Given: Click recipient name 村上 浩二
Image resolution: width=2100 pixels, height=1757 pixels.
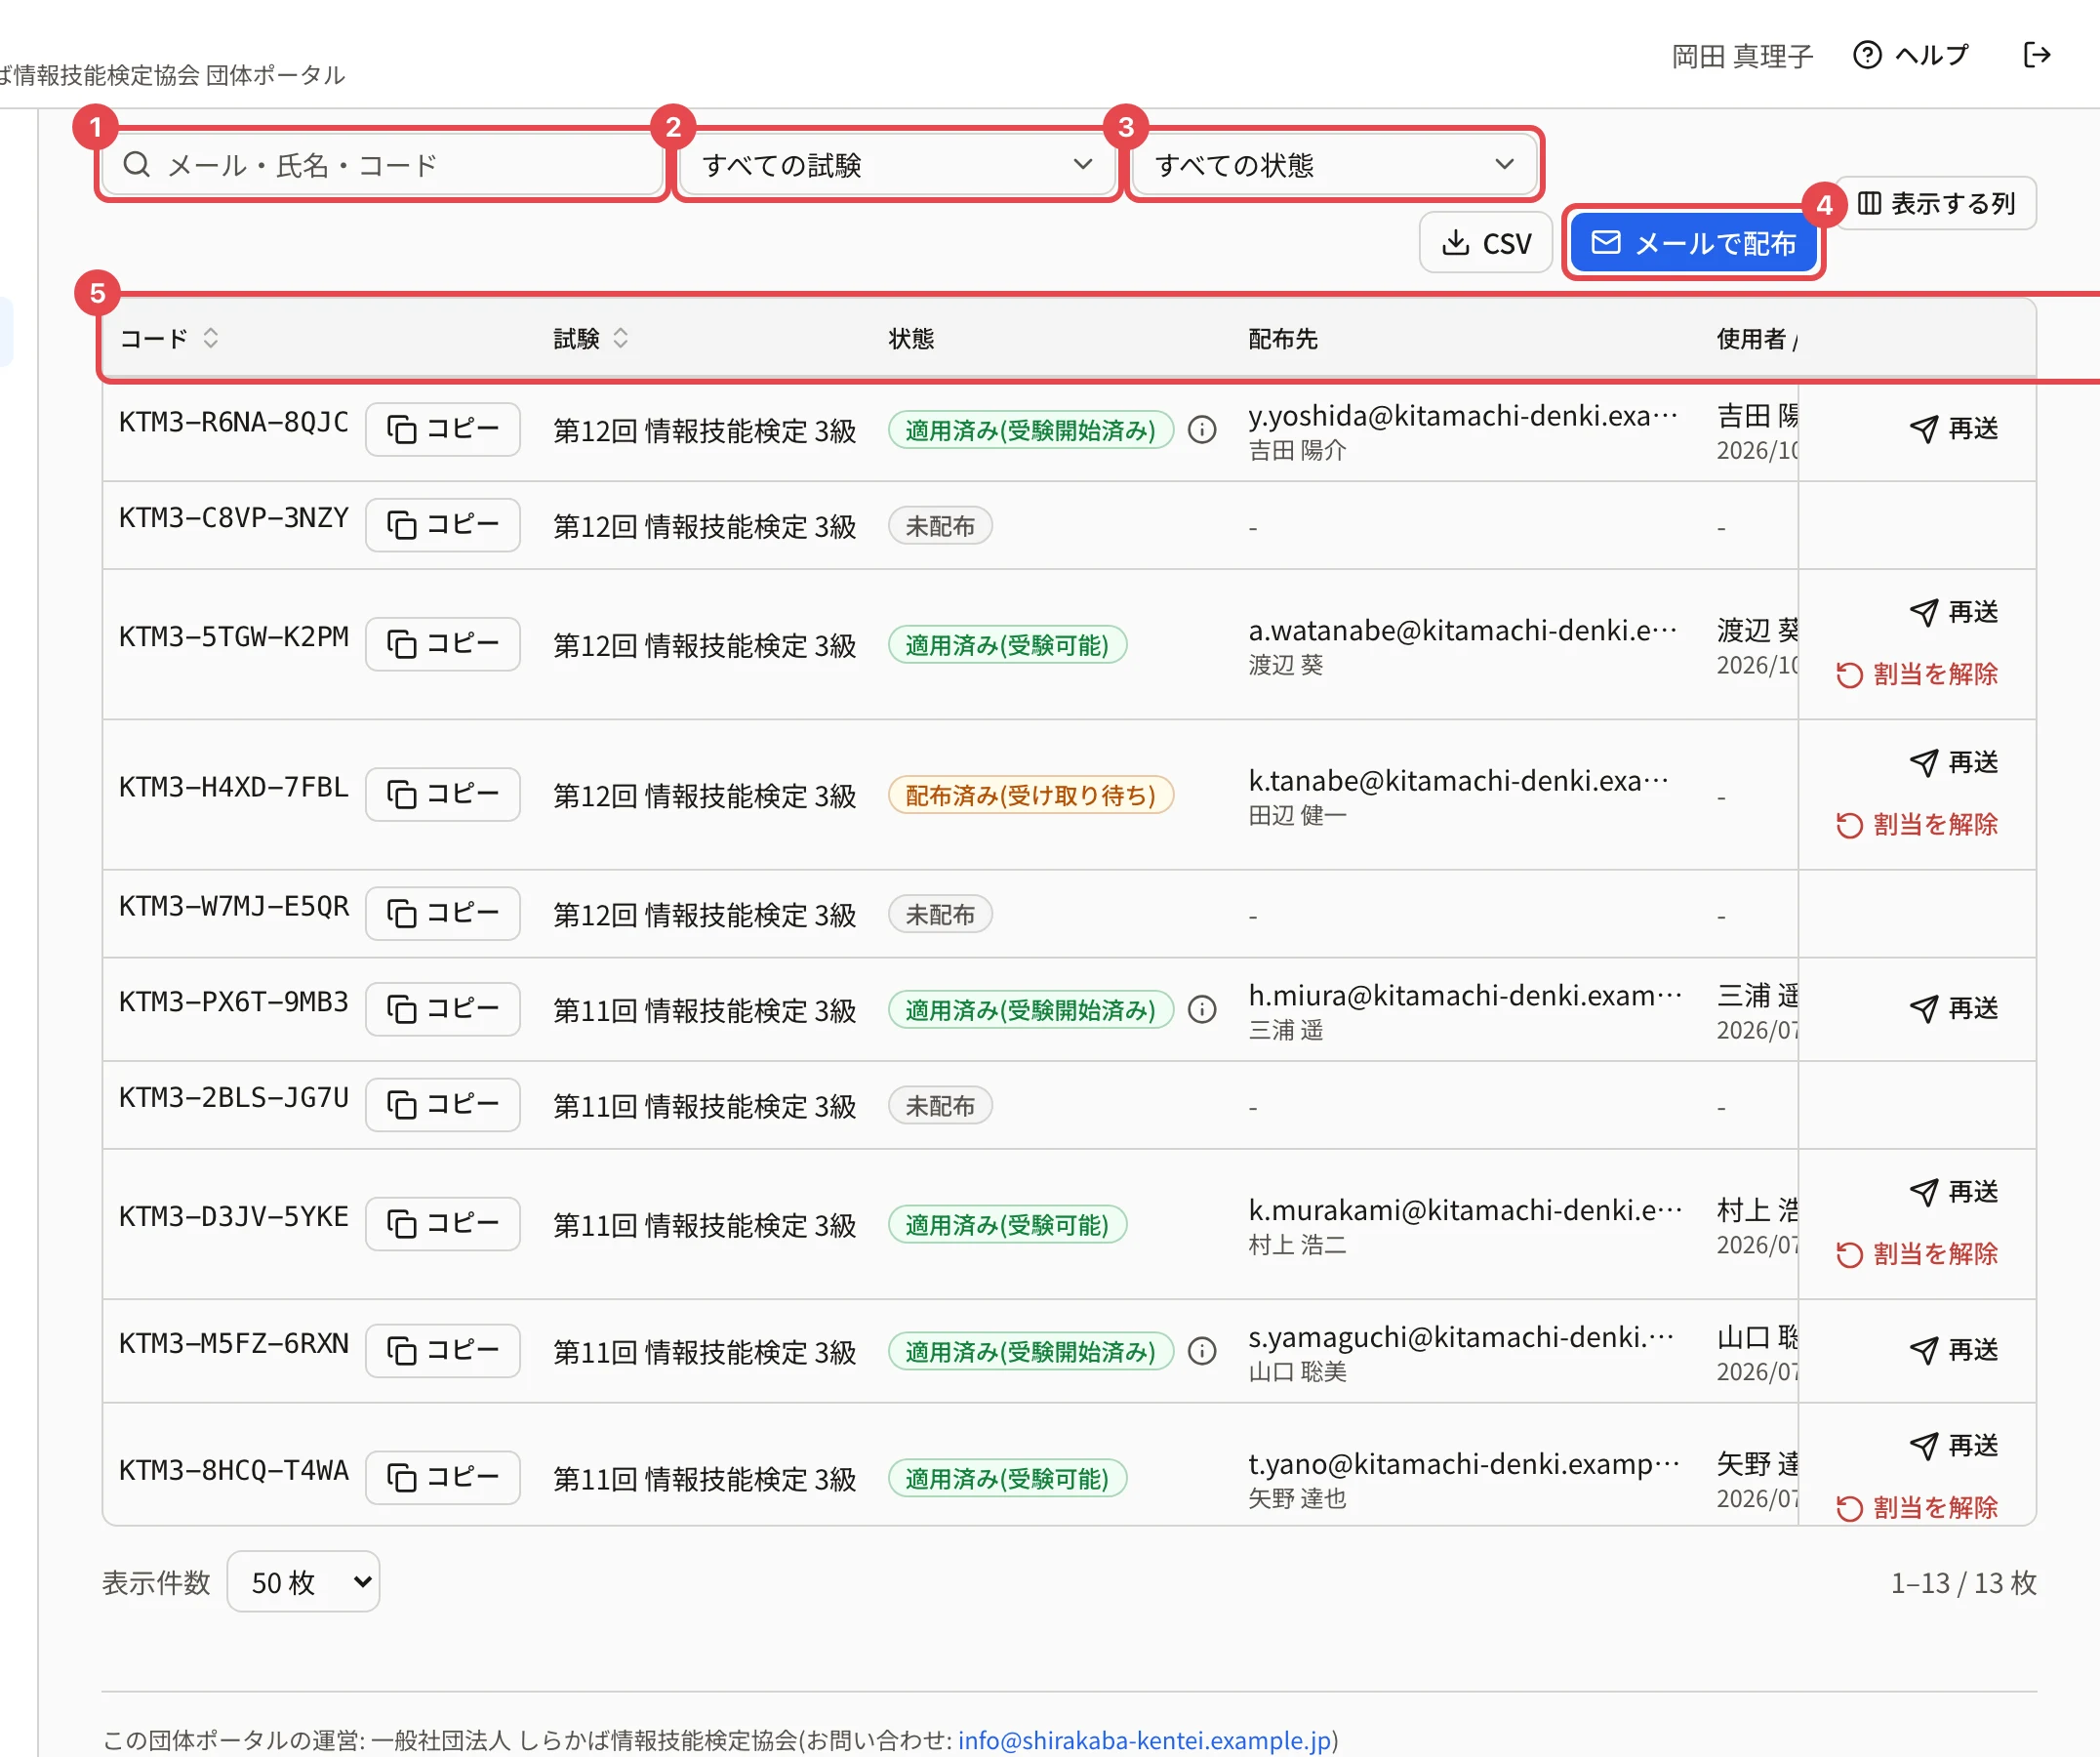Looking at the screenshot, I should coord(1297,1245).
